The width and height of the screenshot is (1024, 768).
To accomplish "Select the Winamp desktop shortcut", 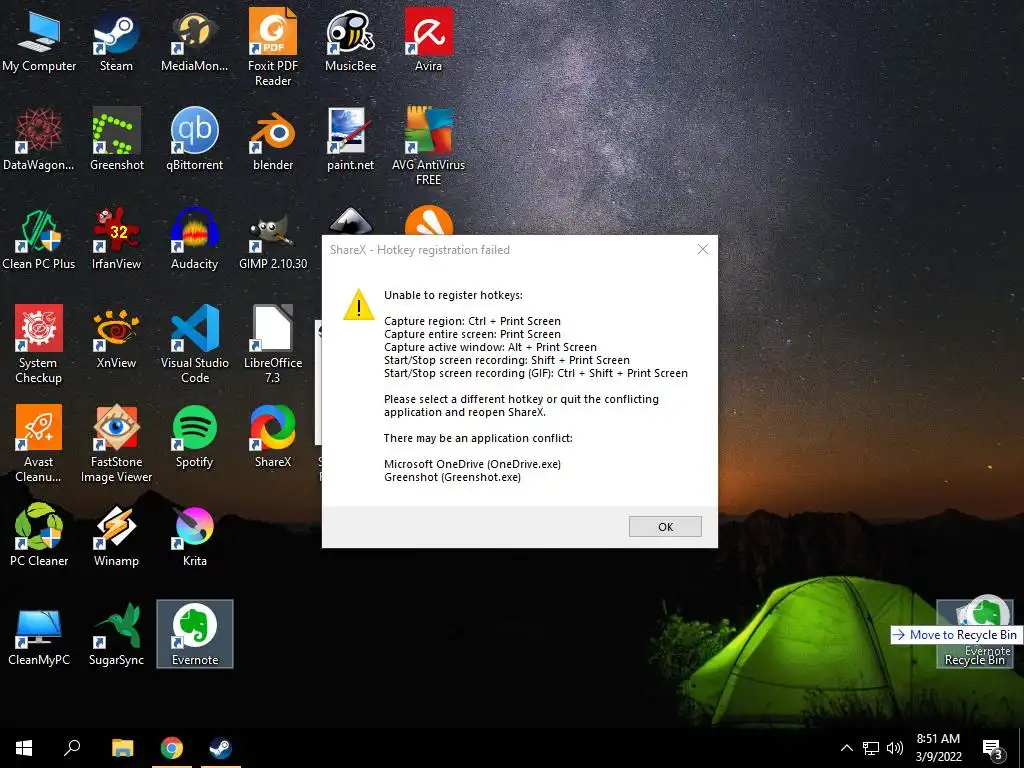I will [116, 536].
